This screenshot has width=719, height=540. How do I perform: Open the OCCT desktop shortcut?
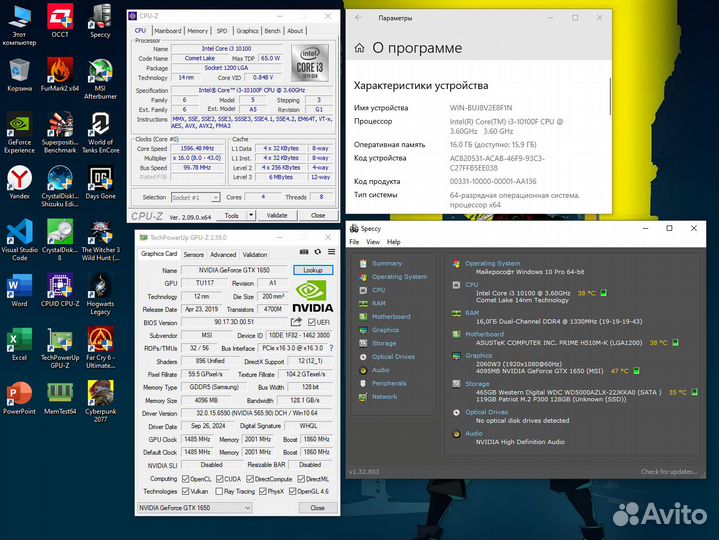pyautogui.click(x=60, y=21)
